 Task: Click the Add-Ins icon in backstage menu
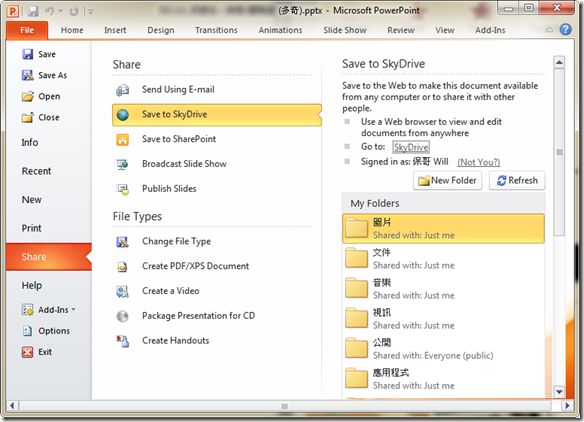pos(28,310)
